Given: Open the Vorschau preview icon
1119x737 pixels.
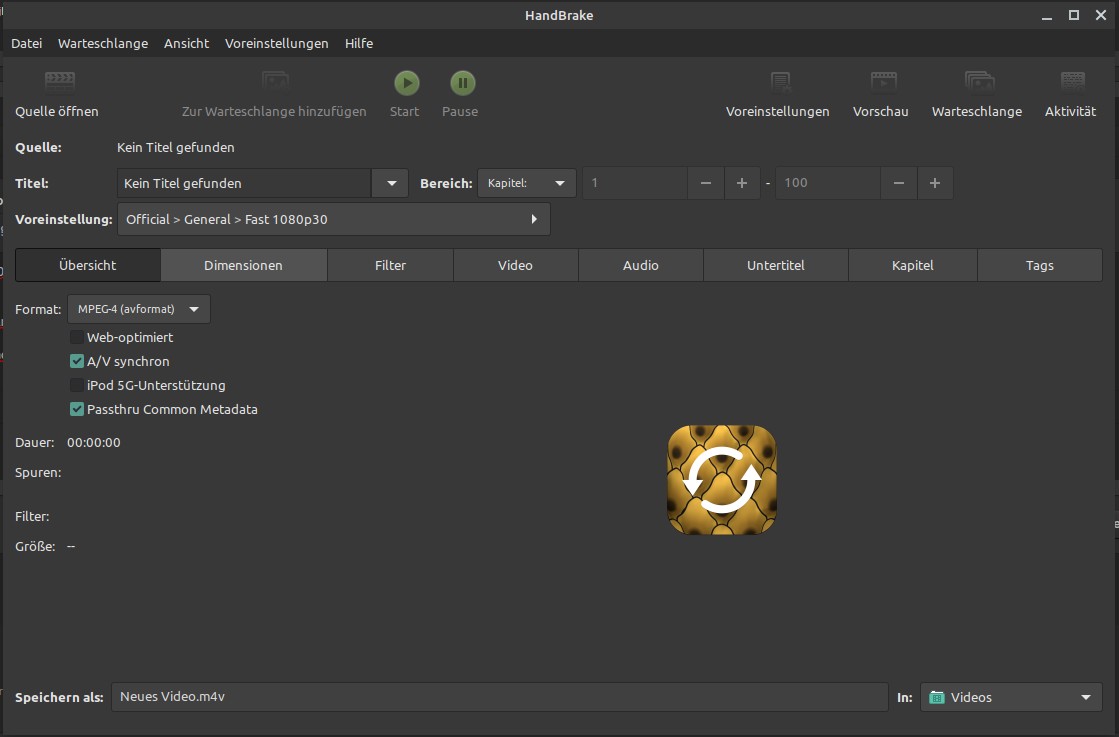Looking at the screenshot, I should [883, 82].
